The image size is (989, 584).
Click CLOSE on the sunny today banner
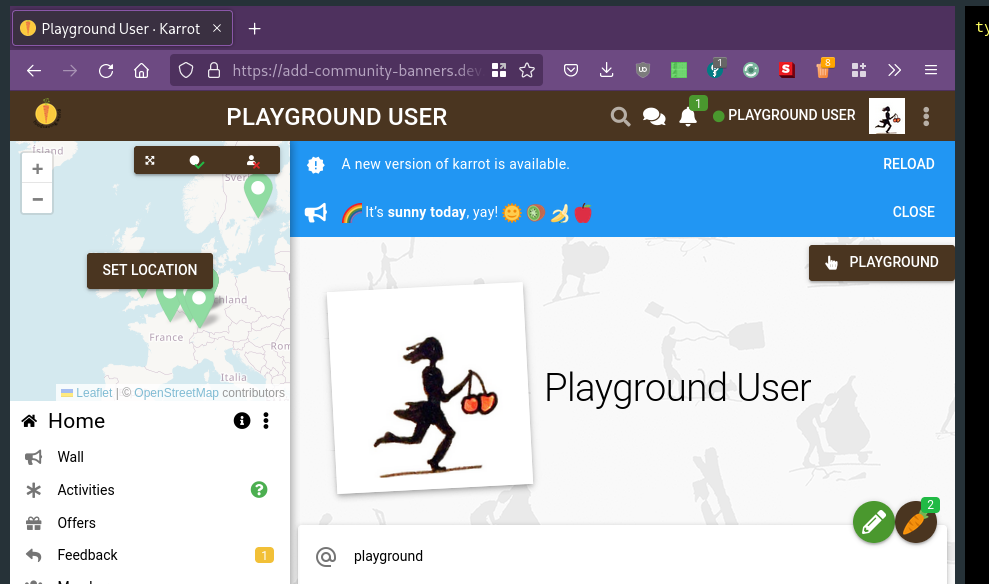913,212
